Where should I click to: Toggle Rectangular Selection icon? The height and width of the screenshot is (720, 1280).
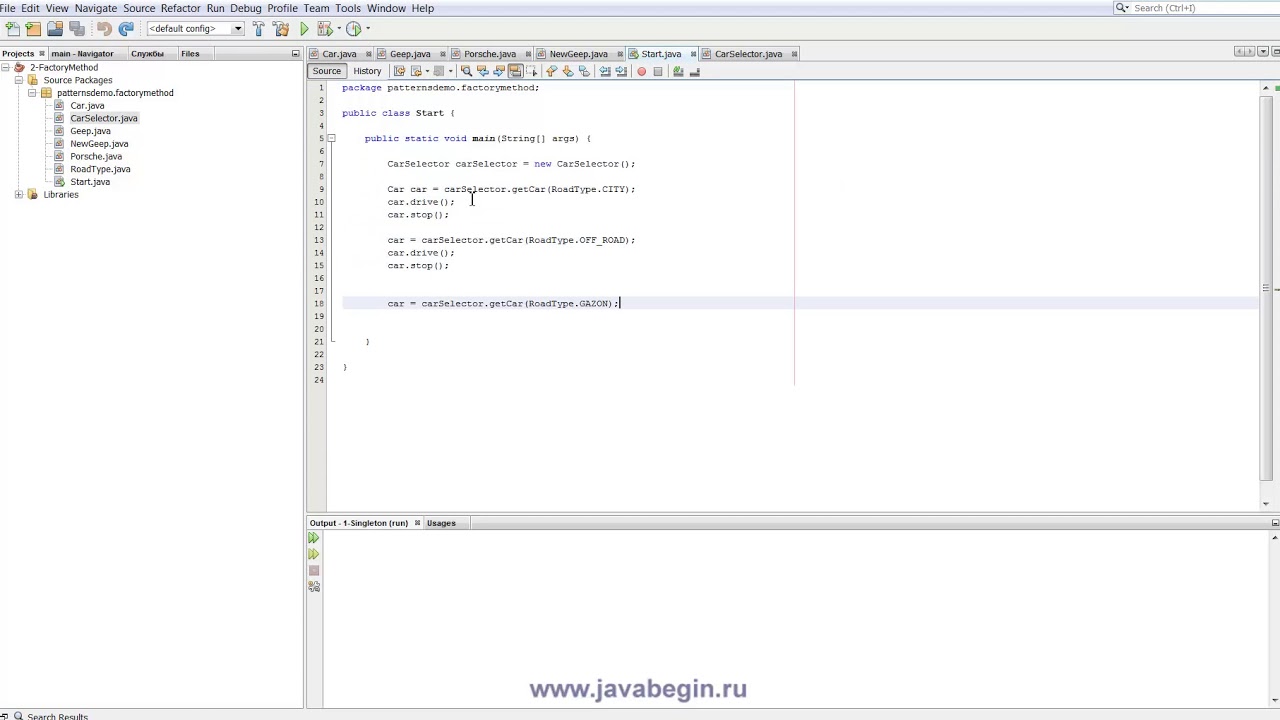(532, 71)
